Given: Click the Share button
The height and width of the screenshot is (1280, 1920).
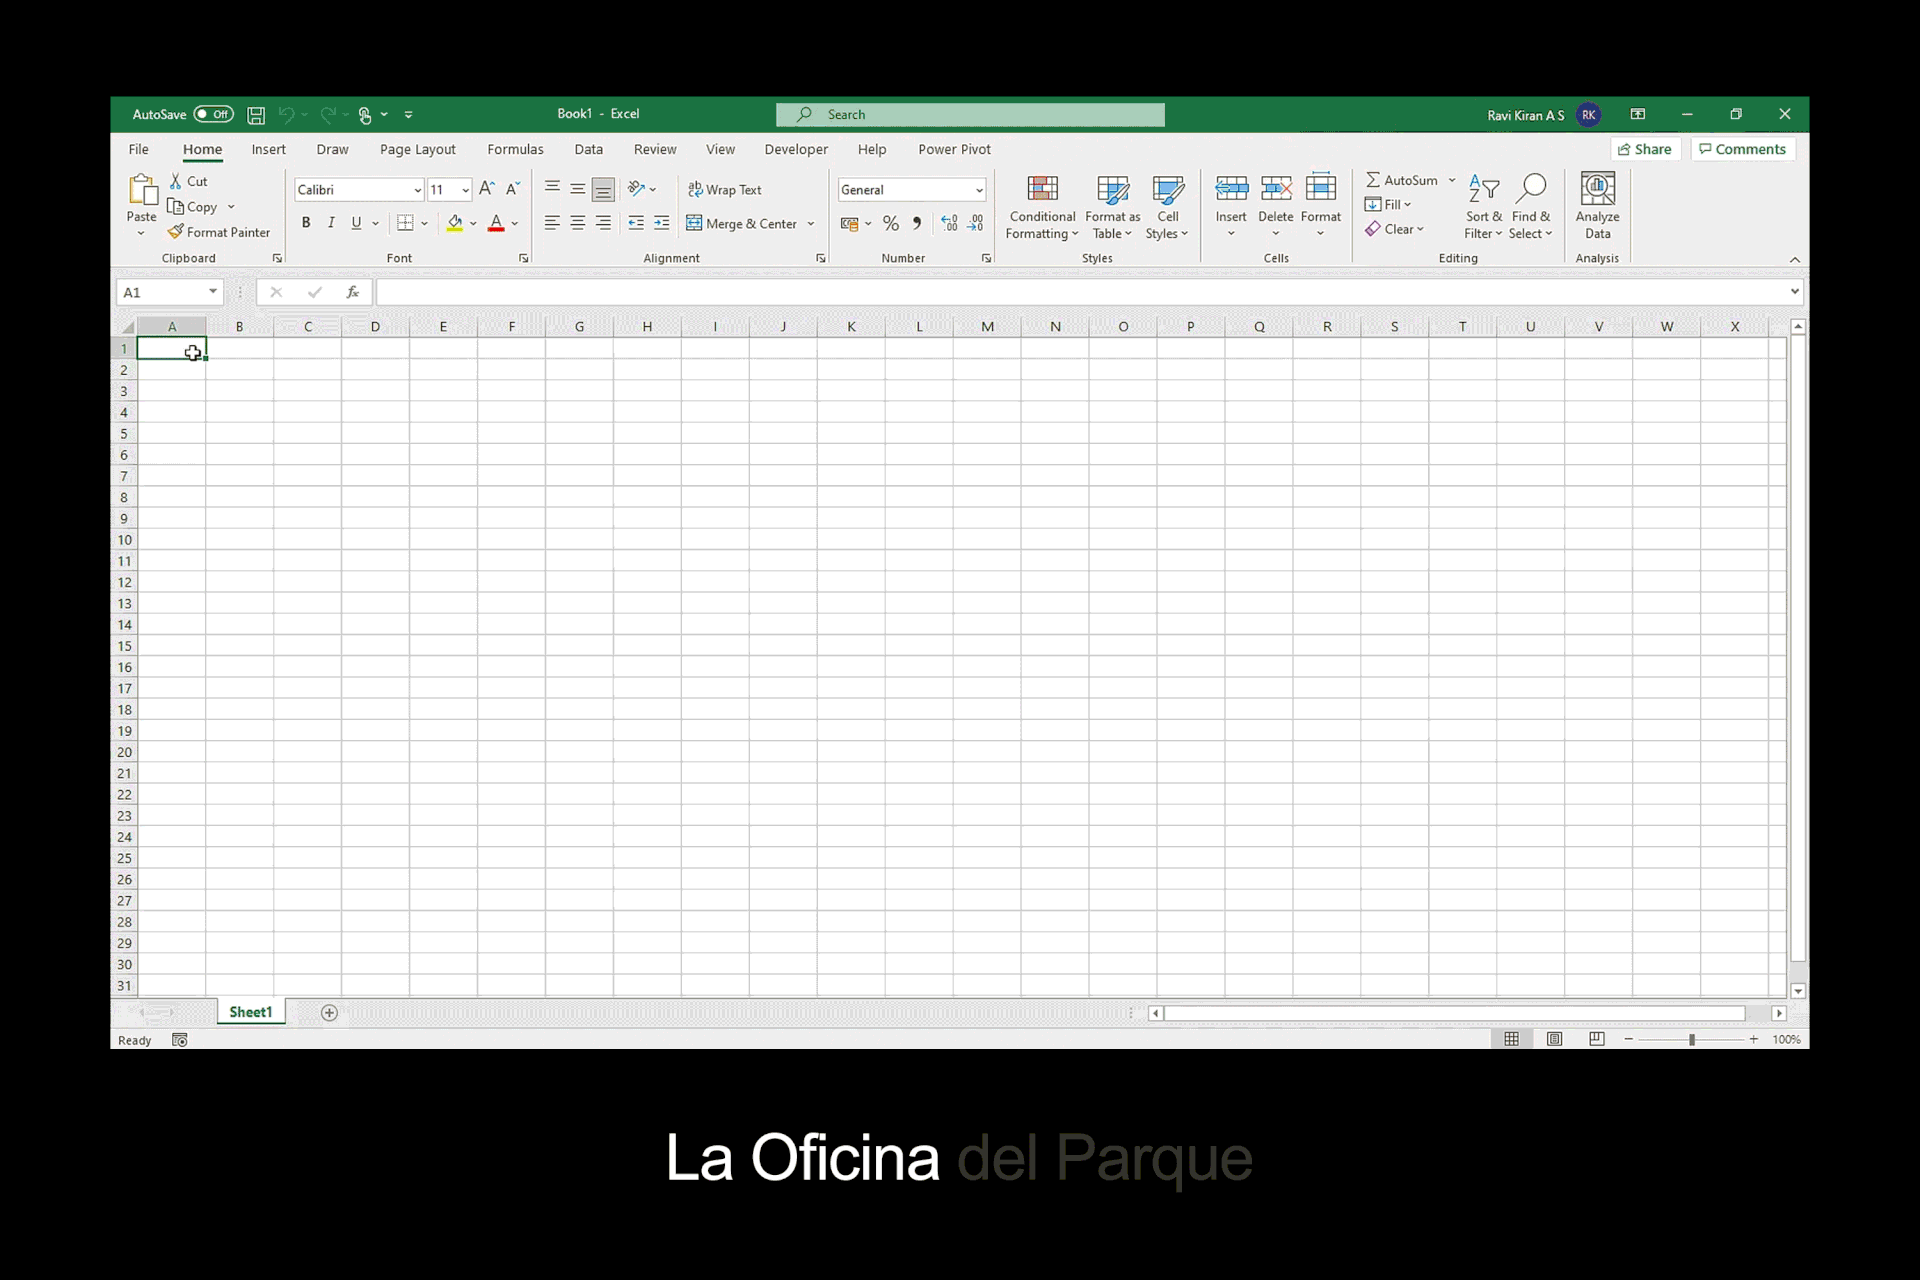Looking at the screenshot, I should (1645, 149).
